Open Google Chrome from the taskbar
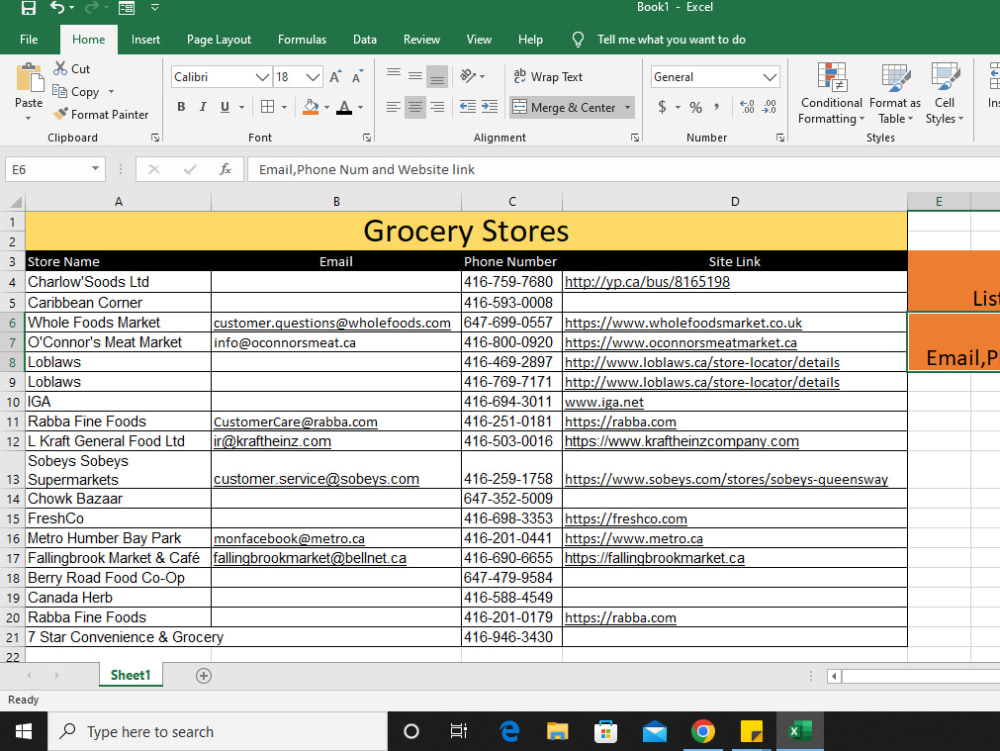Image resolution: width=1000 pixels, height=751 pixels. click(x=703, y=731)
